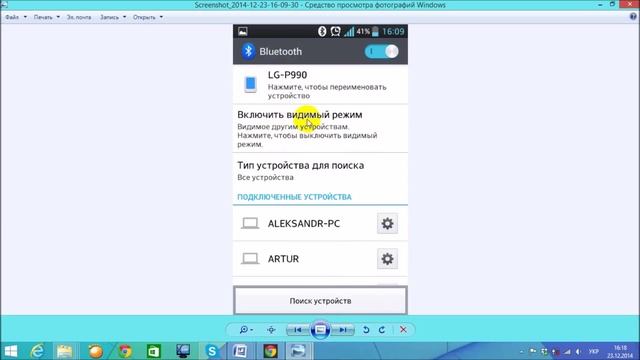Open settings gear for ARTUR
The height and width of the screenshot is (360, 640).
click(387, 259)
